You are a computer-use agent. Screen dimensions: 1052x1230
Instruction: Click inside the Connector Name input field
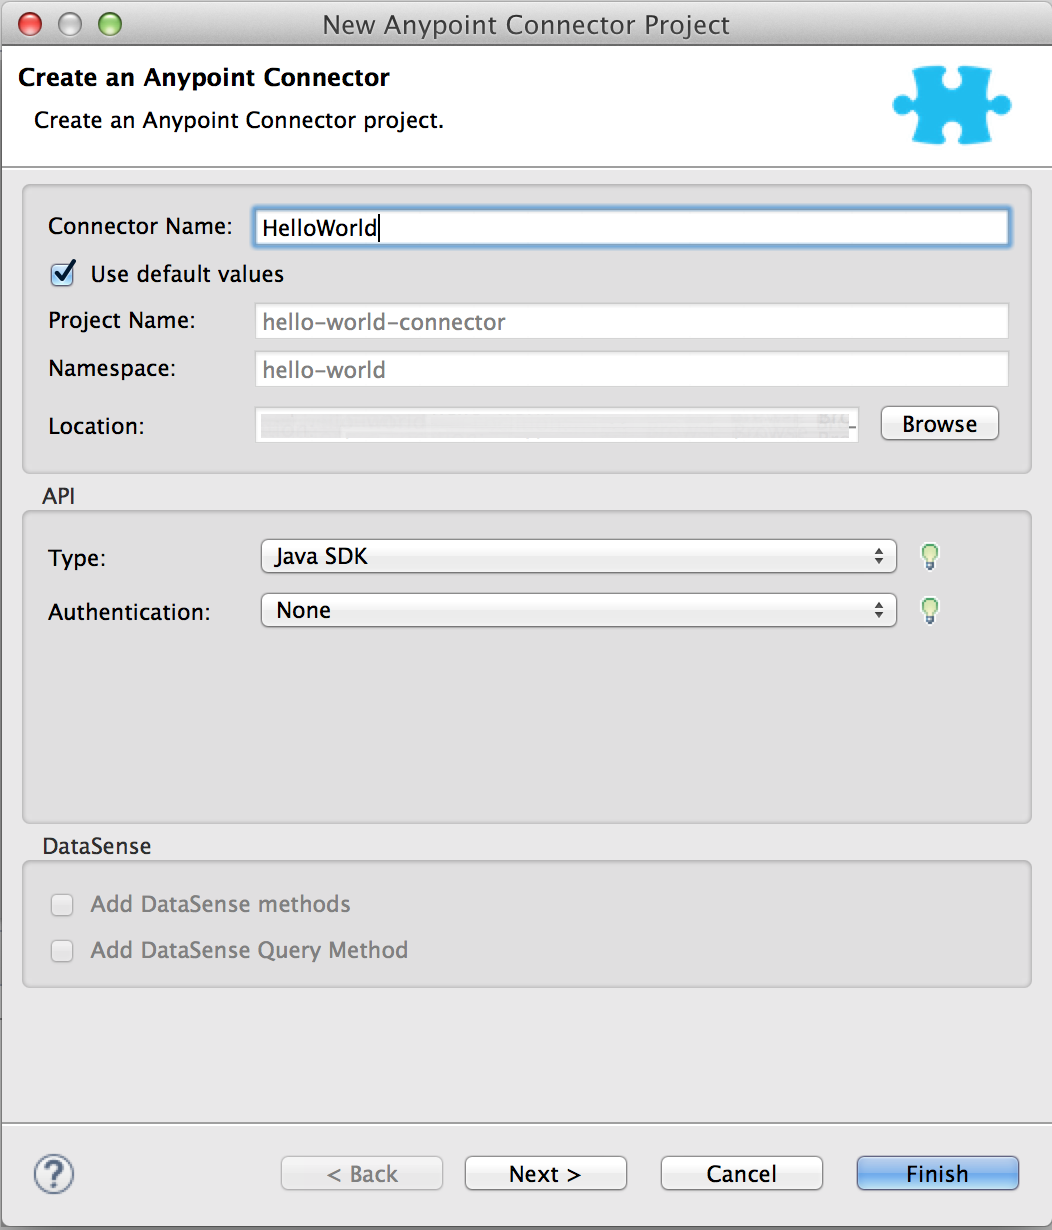pyautogui.click(x=630, y=228)
